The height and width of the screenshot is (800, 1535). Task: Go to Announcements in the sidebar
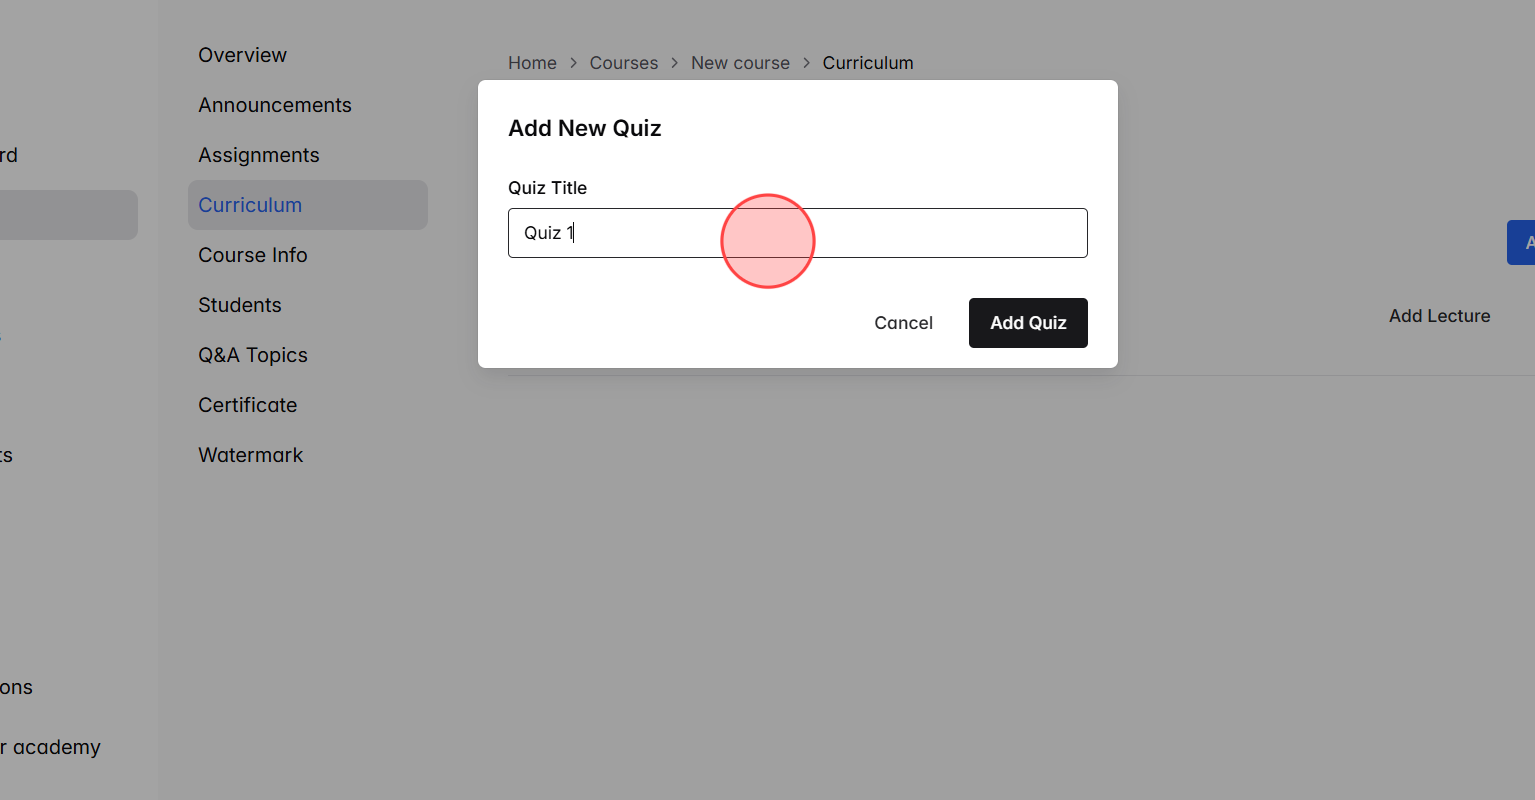pos(275,105)
